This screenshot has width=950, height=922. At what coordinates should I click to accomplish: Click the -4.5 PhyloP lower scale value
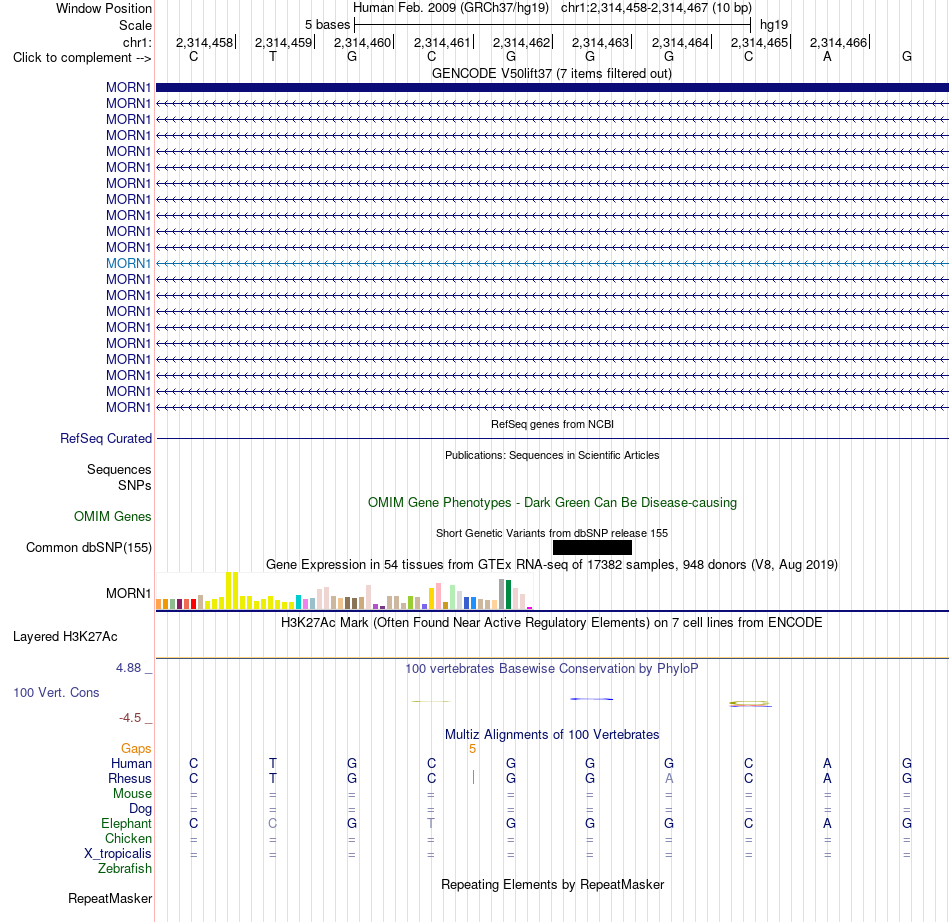tap(130, 718)
